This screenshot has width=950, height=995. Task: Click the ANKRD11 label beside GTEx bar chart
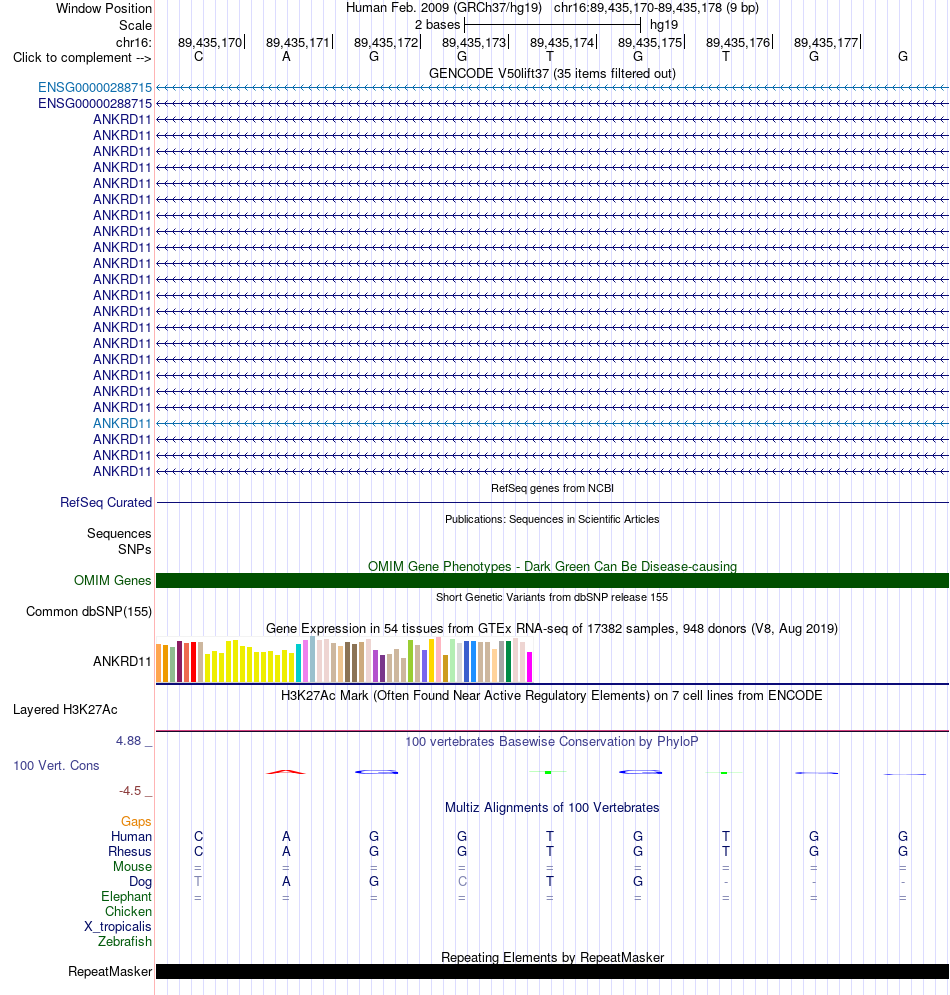click(122, 661)
